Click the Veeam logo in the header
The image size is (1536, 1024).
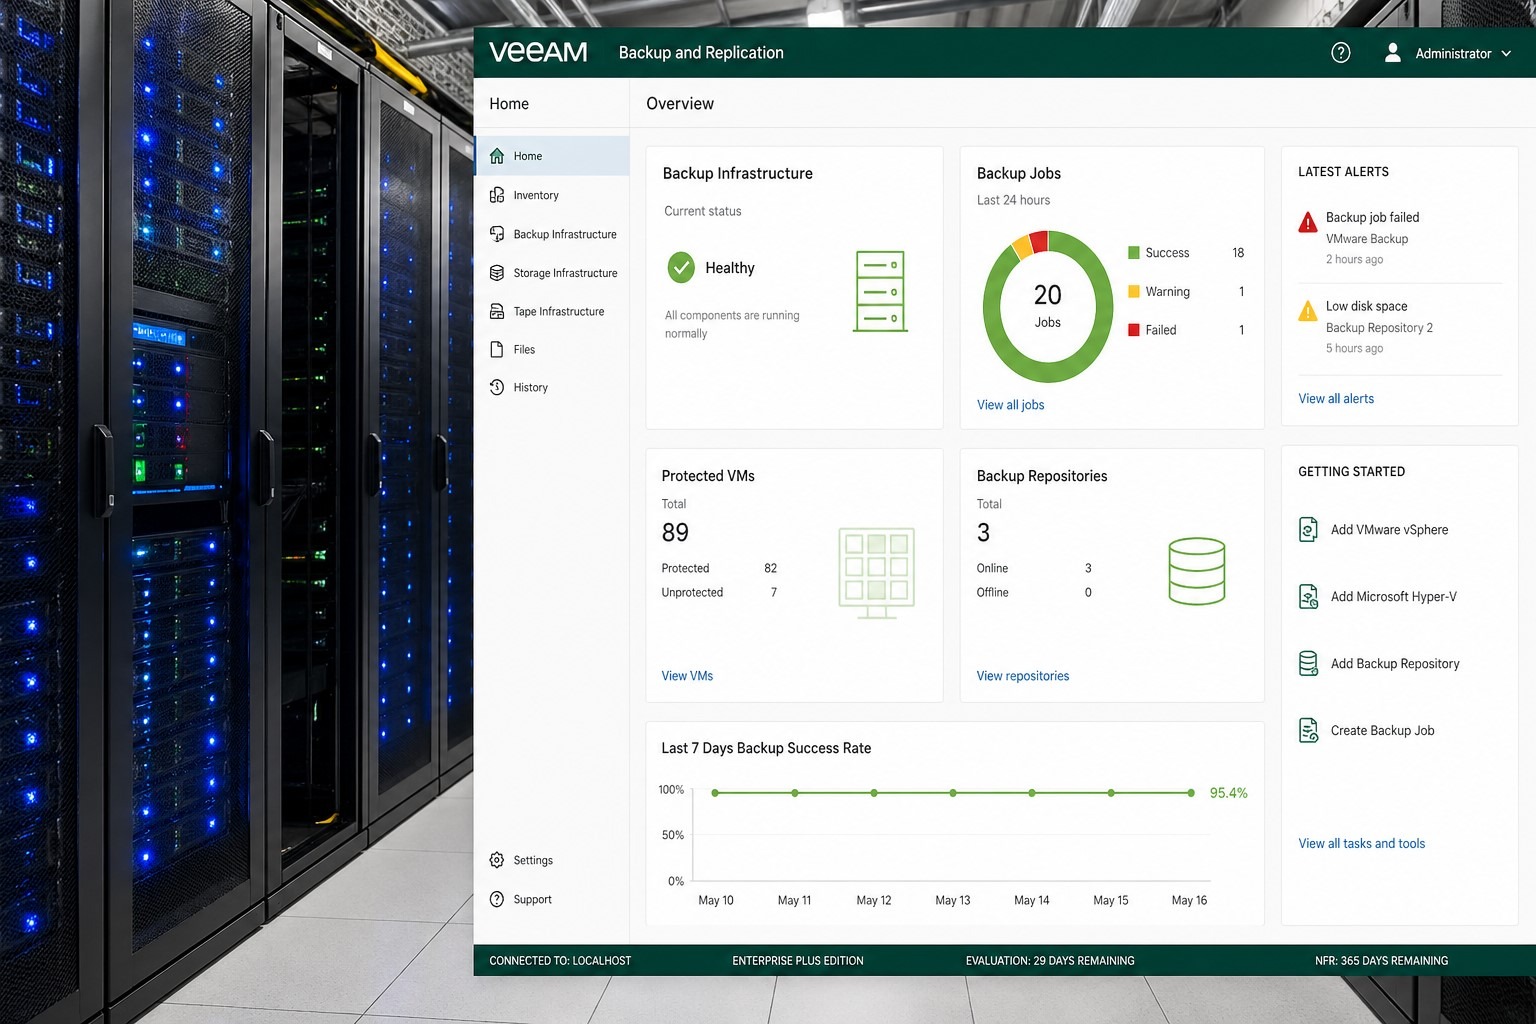pos(538,52)
